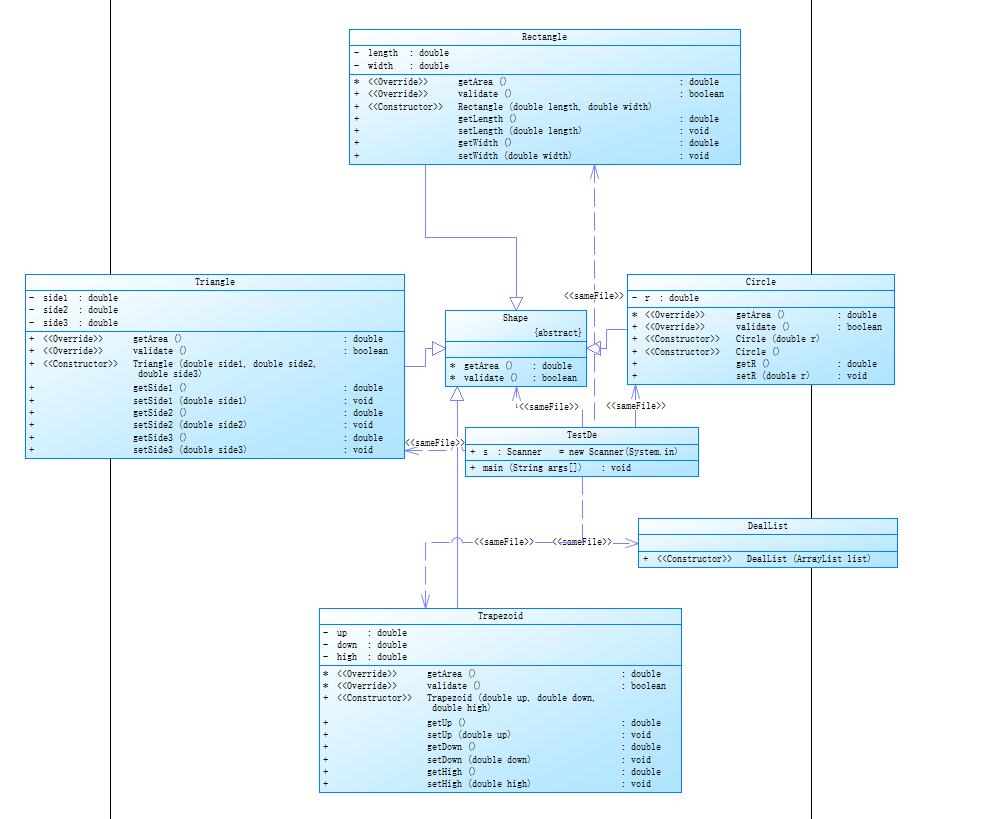Click high attribute in Trapezoid
997x819 pixels.
point(365,657)
